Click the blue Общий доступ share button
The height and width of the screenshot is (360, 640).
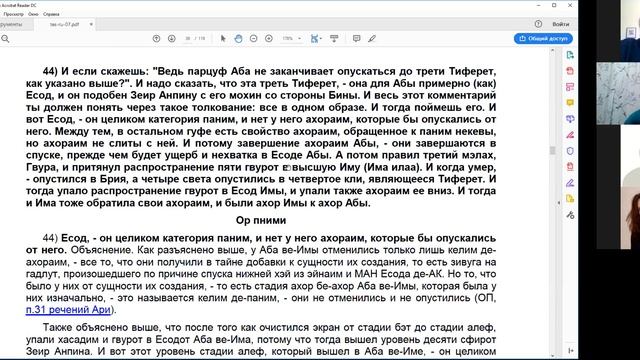pos(543,38)
